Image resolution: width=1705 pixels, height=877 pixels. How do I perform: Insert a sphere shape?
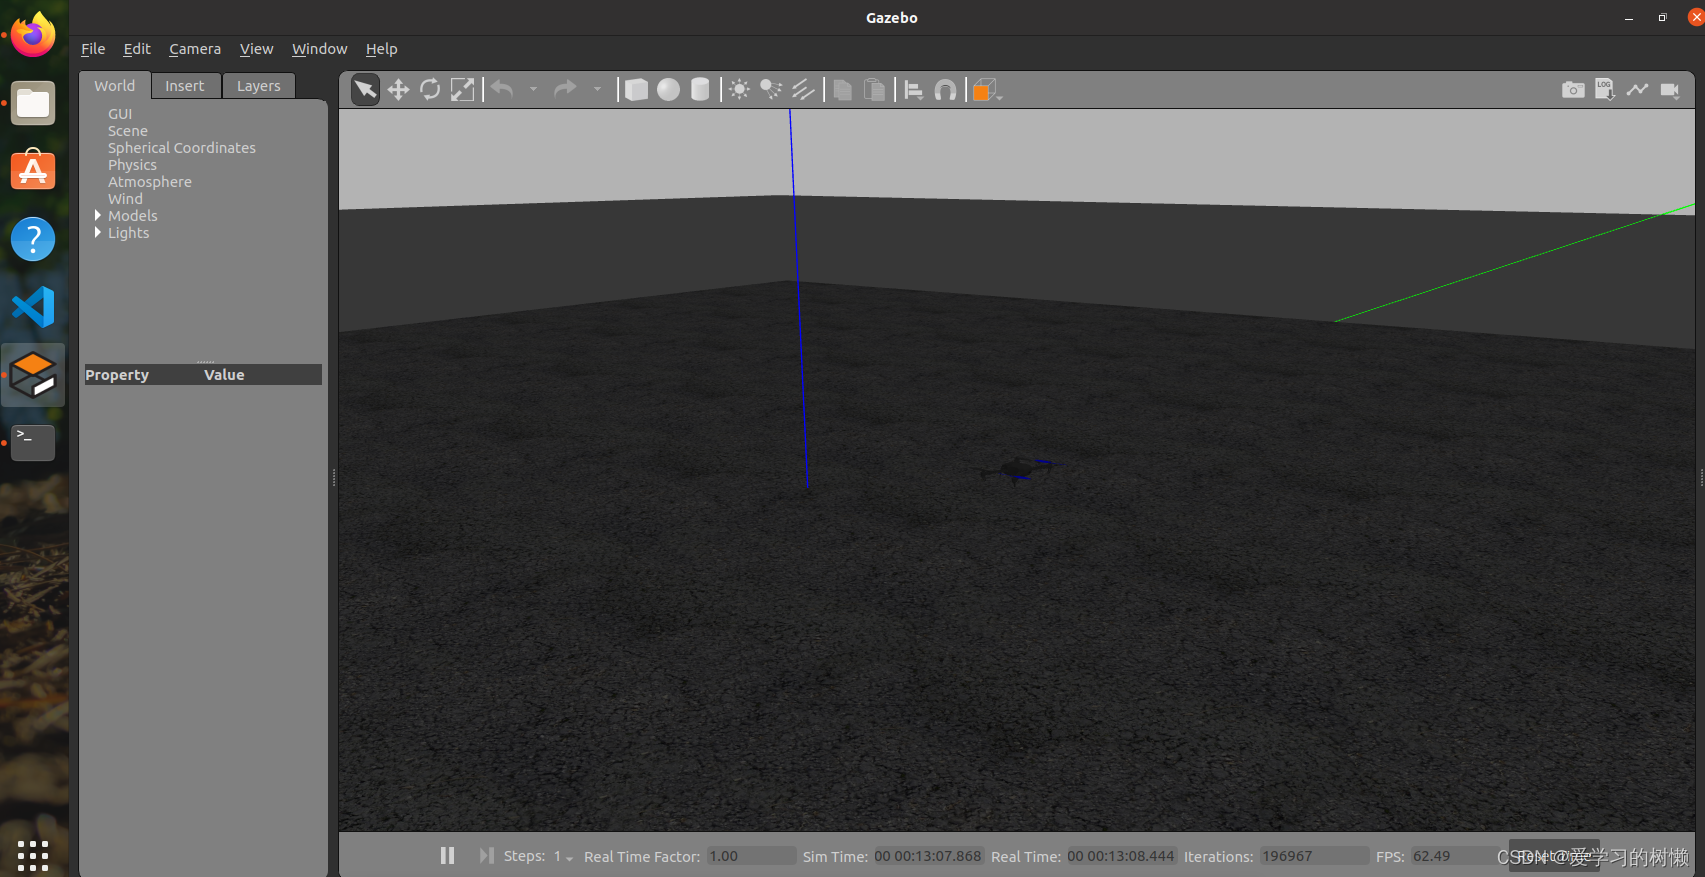tap(668, 90)
